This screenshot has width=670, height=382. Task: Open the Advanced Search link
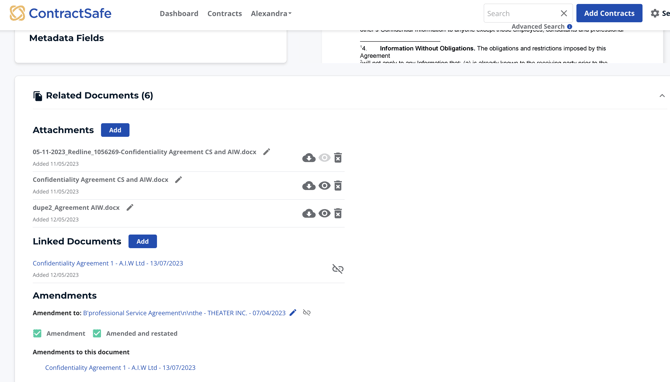coord(538,26)
